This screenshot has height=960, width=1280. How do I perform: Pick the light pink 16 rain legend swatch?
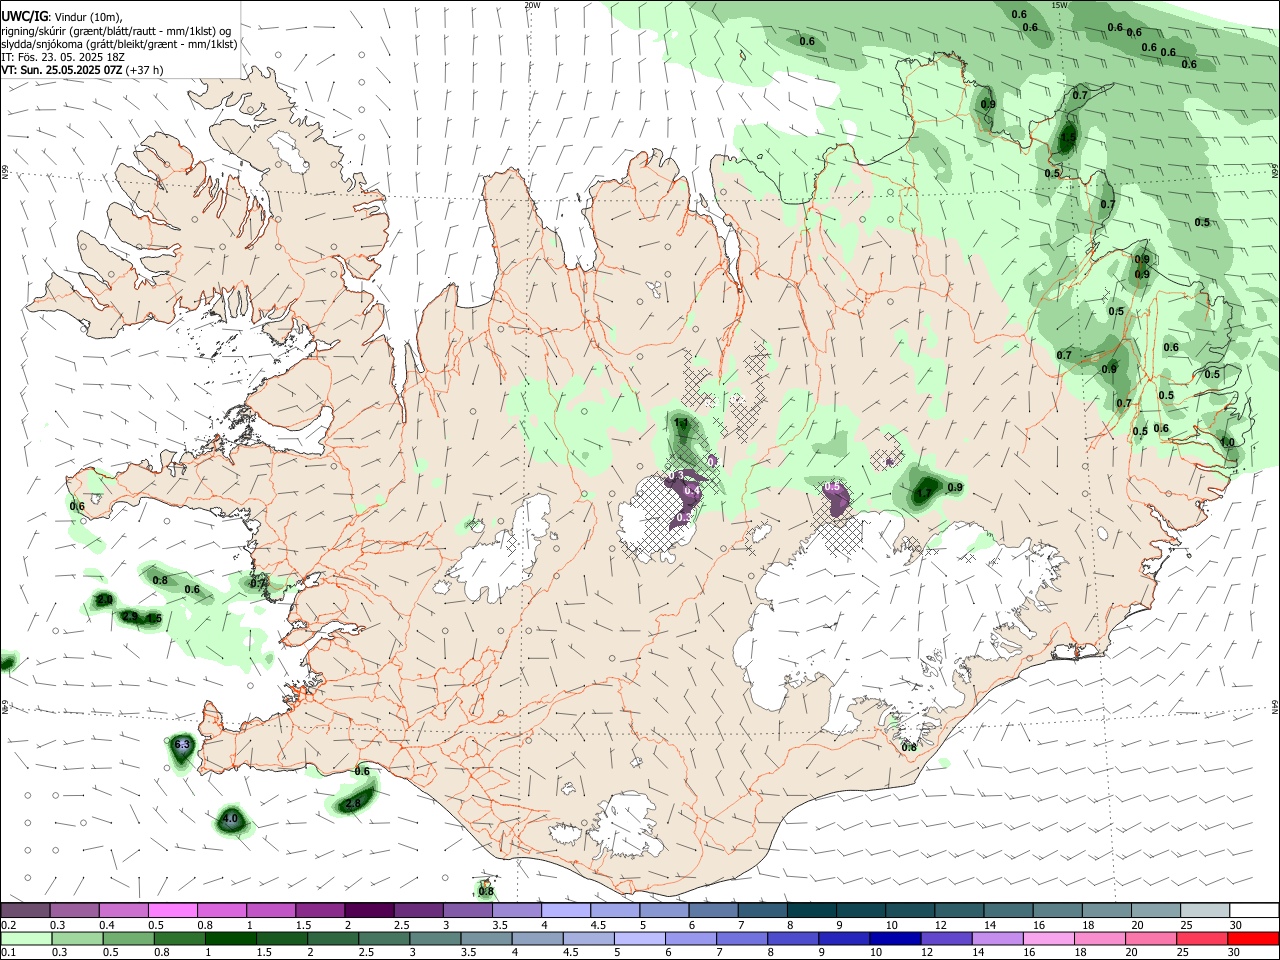click(x=1048, y=938)
